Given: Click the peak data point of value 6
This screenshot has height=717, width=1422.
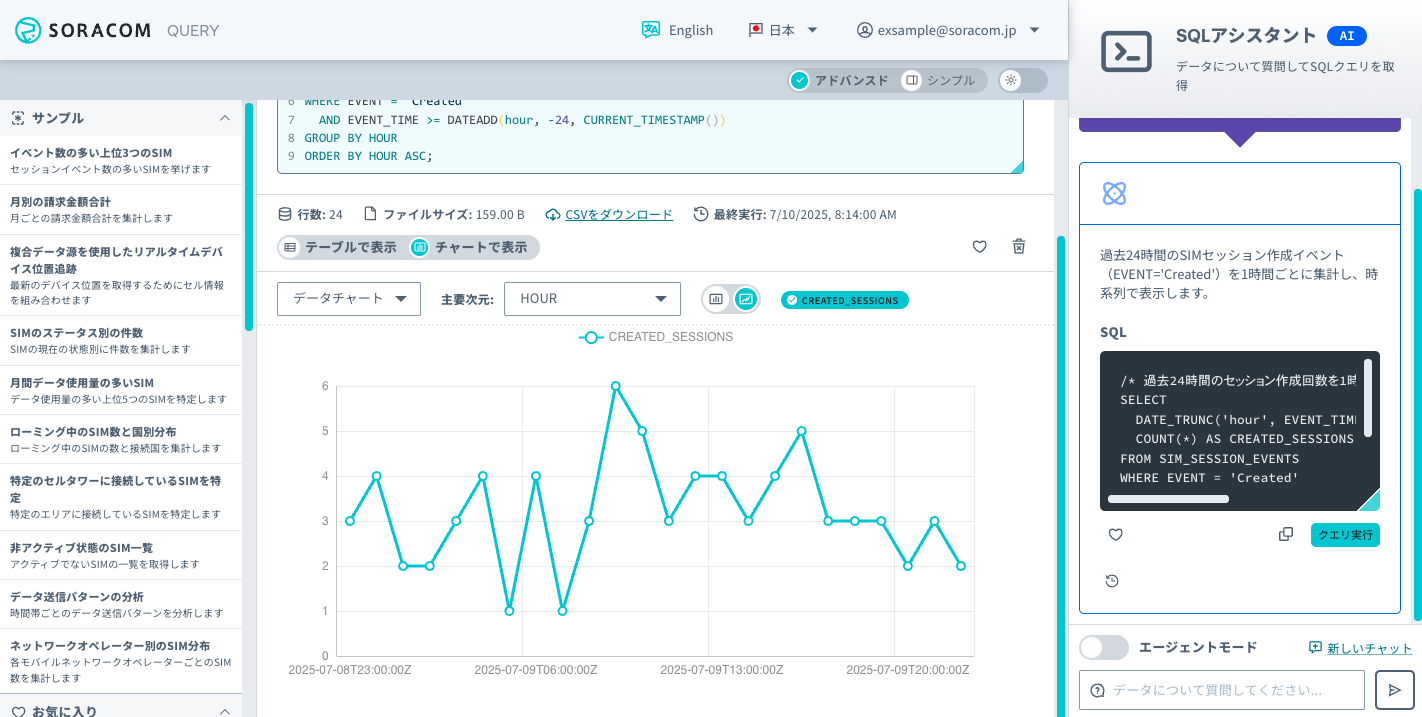Looking at the screenshot, I should (616, 386).
